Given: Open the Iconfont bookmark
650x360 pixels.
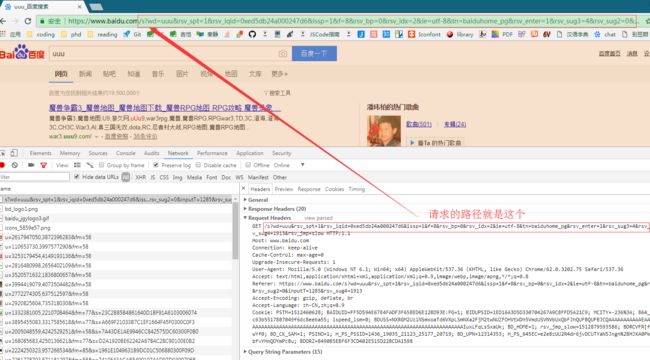Looking at the screenshot, I should (x=424, y=34).
